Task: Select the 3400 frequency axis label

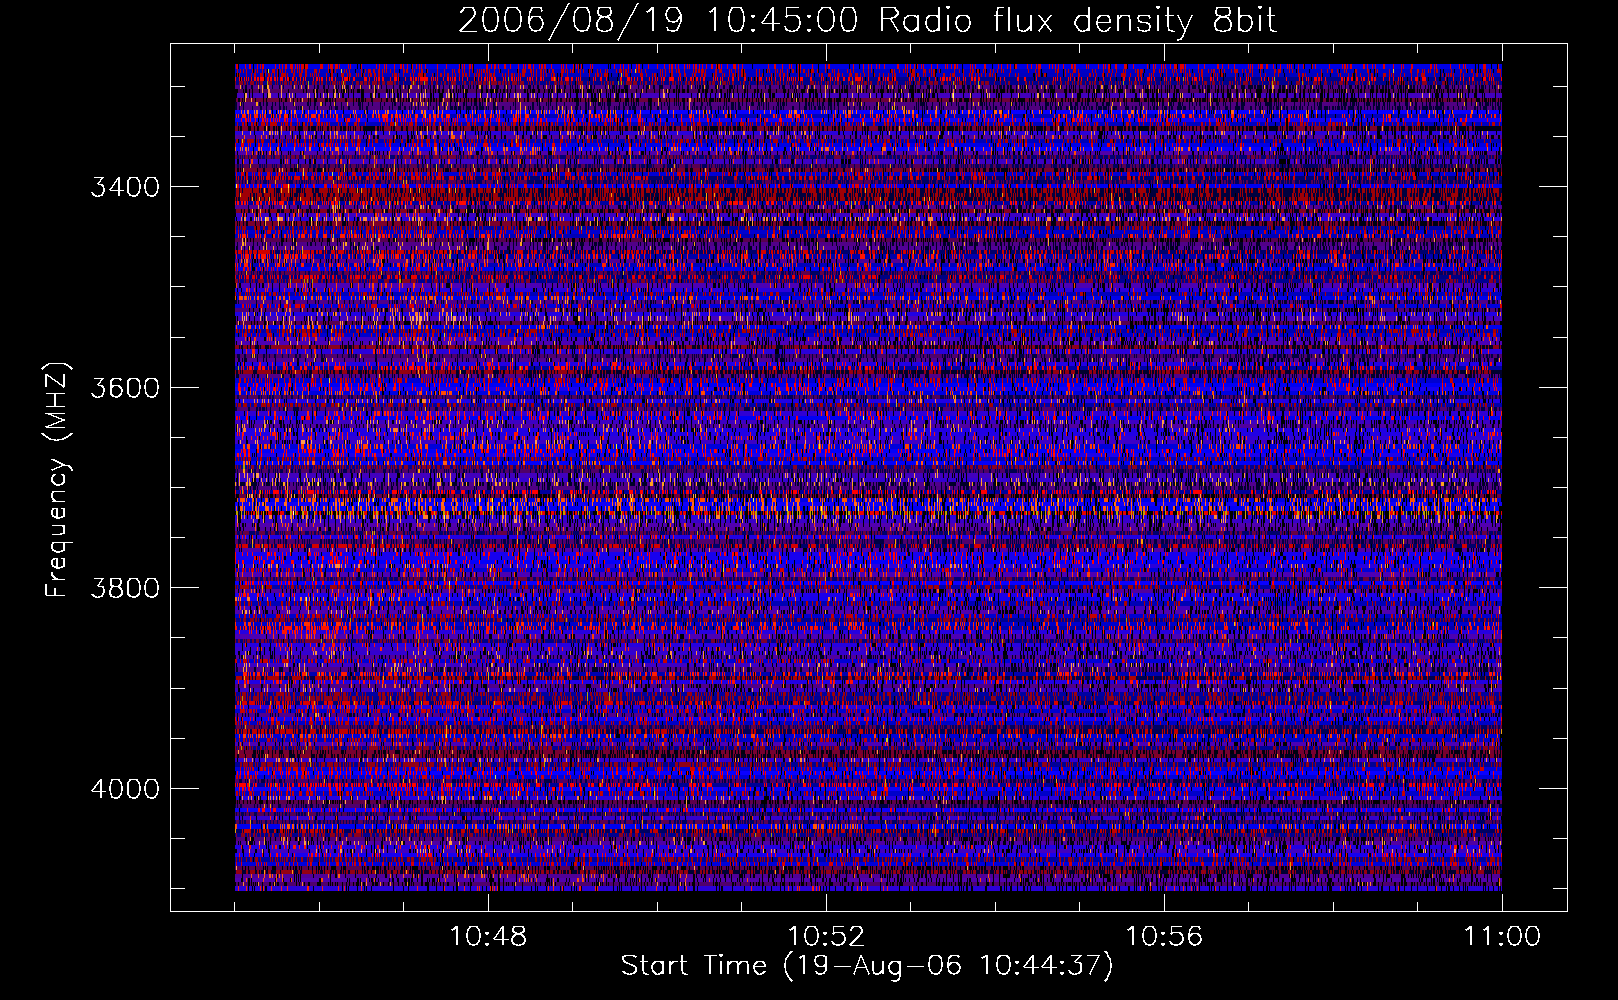Action: 125,187
